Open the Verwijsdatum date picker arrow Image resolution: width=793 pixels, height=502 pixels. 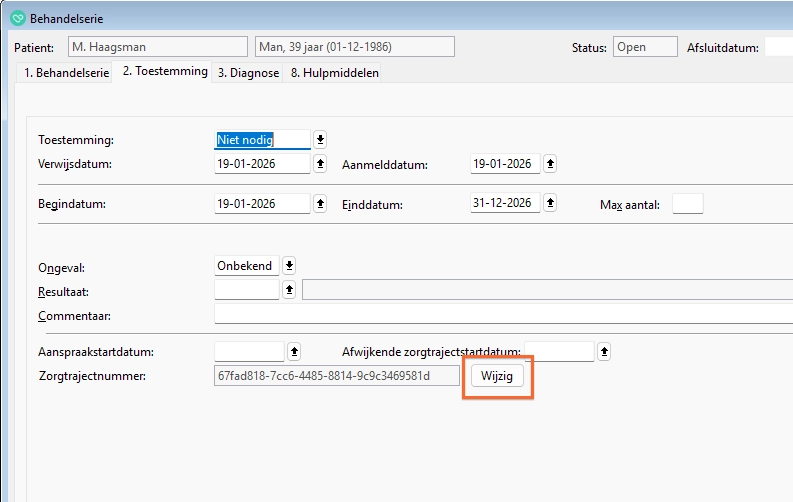coord(320,164)
